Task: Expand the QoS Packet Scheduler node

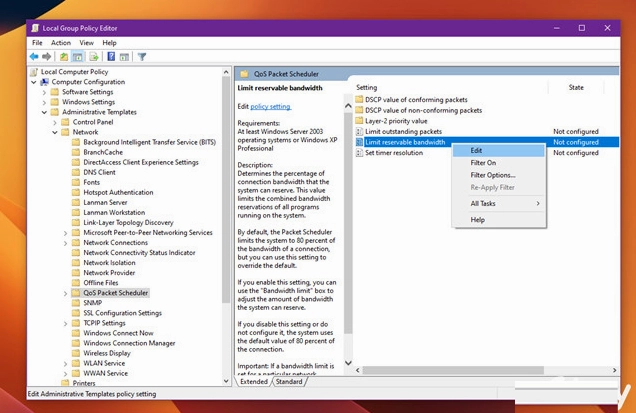Action: click(x=65, y=293)
